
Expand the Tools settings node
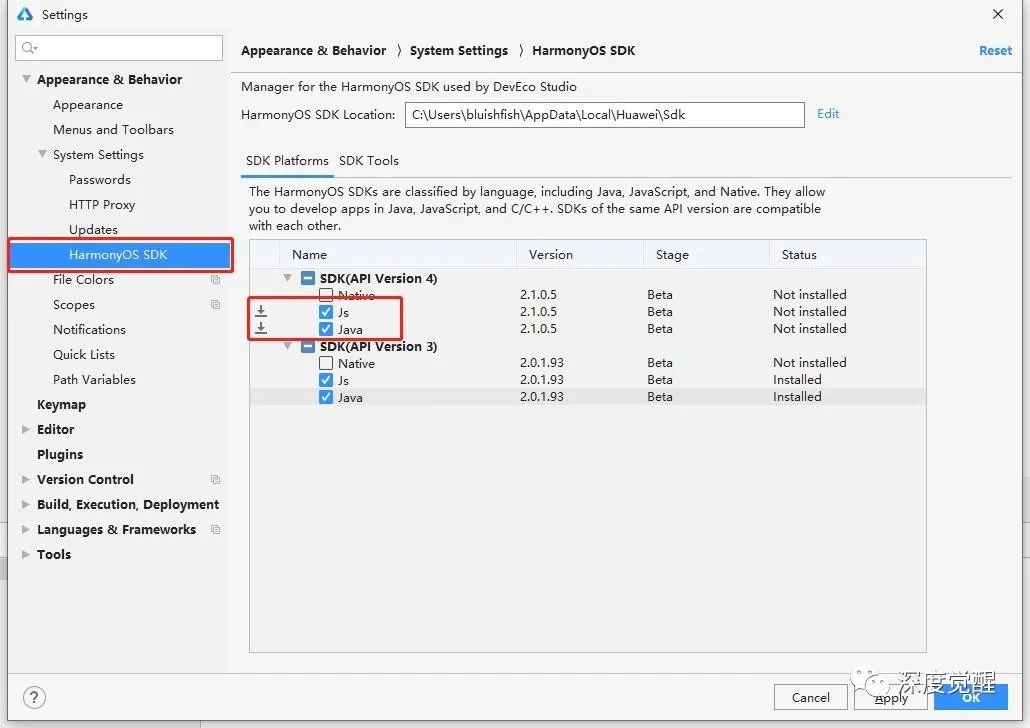click(x=26, y=554)
